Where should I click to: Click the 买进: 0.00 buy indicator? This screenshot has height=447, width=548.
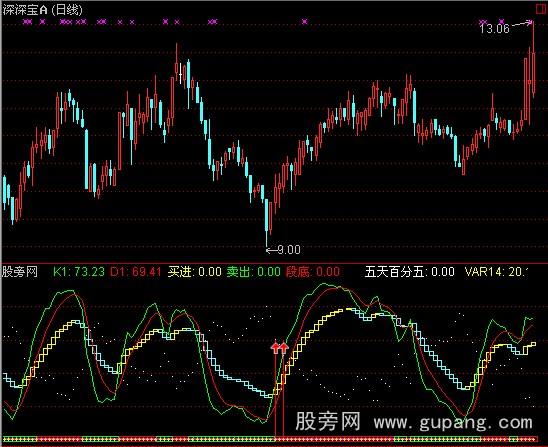point(194,272)
